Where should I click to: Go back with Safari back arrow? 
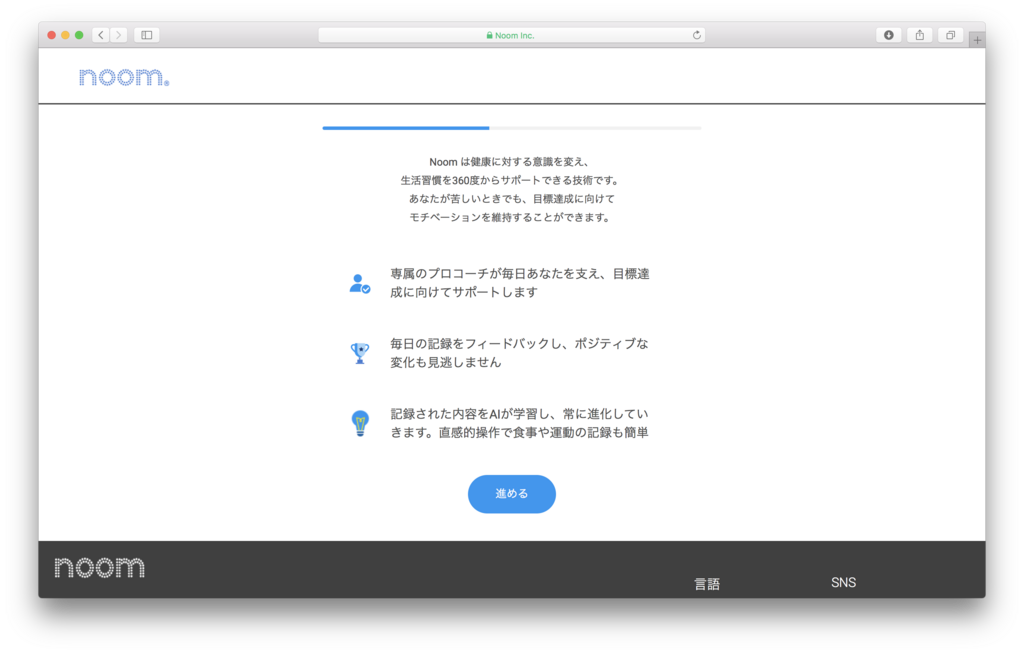[x=101, y=35]
